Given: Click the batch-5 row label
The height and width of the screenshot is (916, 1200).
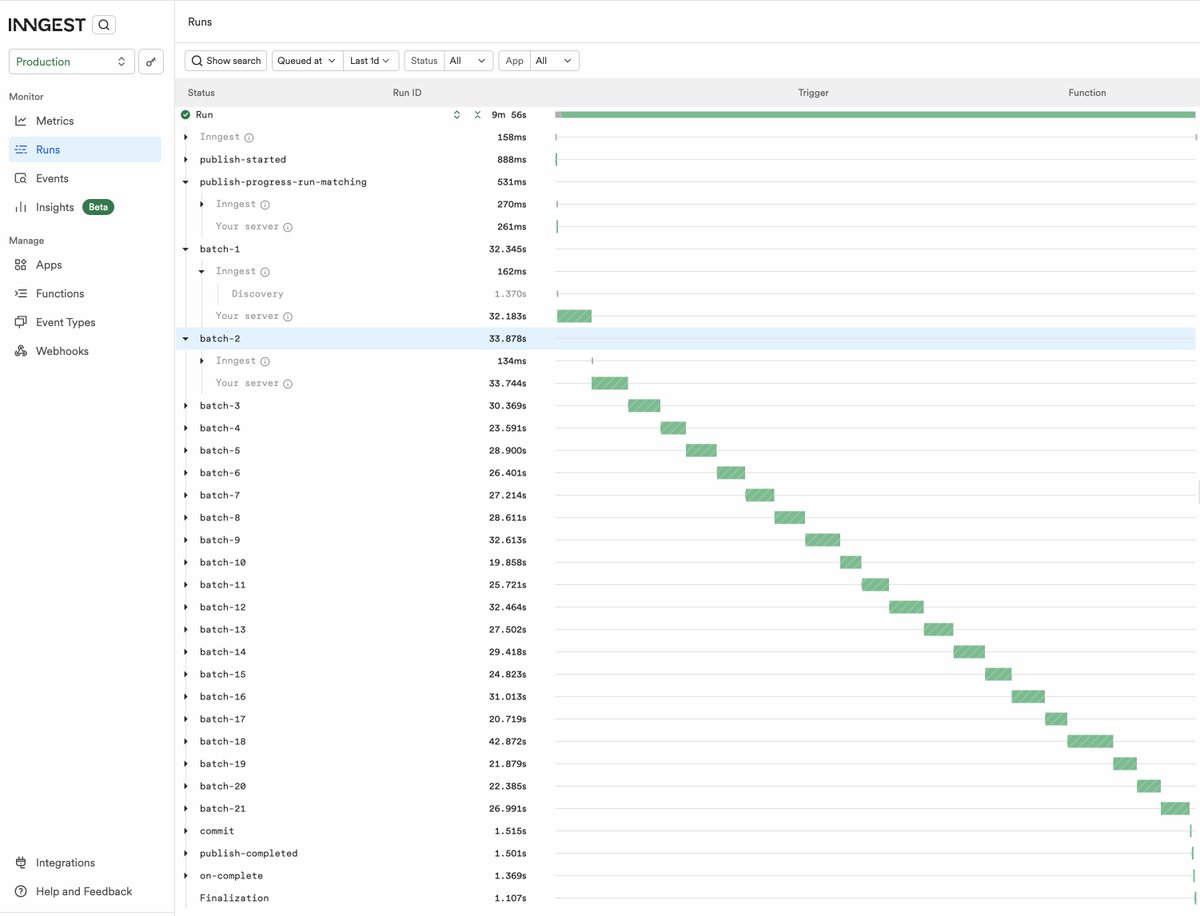Looking at the screenshot, I should pos(220,451).
